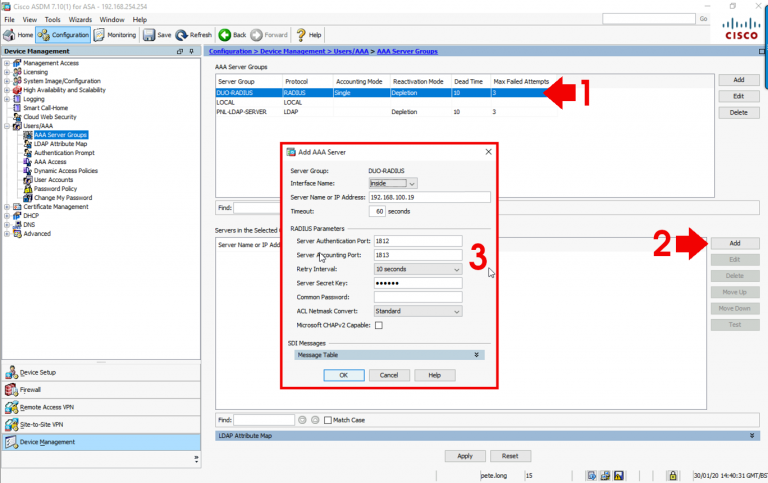Image resolution: width=768 pixels, height=483 pixels.
Task: Enable Match Case checkbox
Action: [328, 420]
